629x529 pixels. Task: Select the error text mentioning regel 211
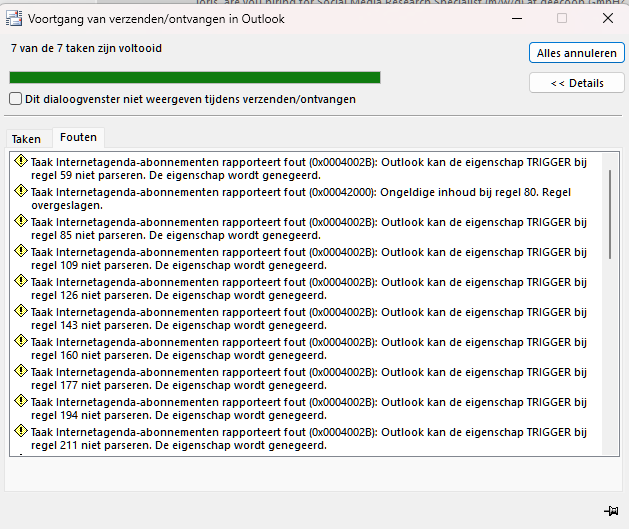coord(309,439)
